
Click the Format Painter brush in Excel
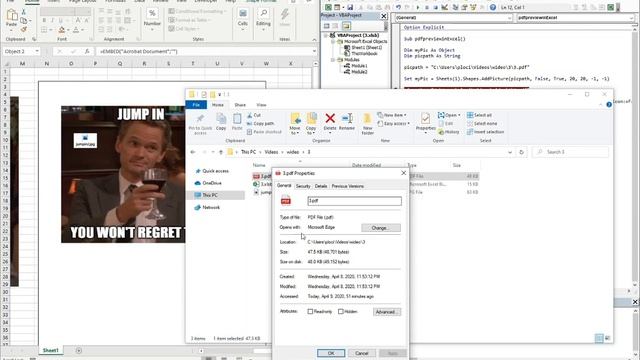(24, 29)
